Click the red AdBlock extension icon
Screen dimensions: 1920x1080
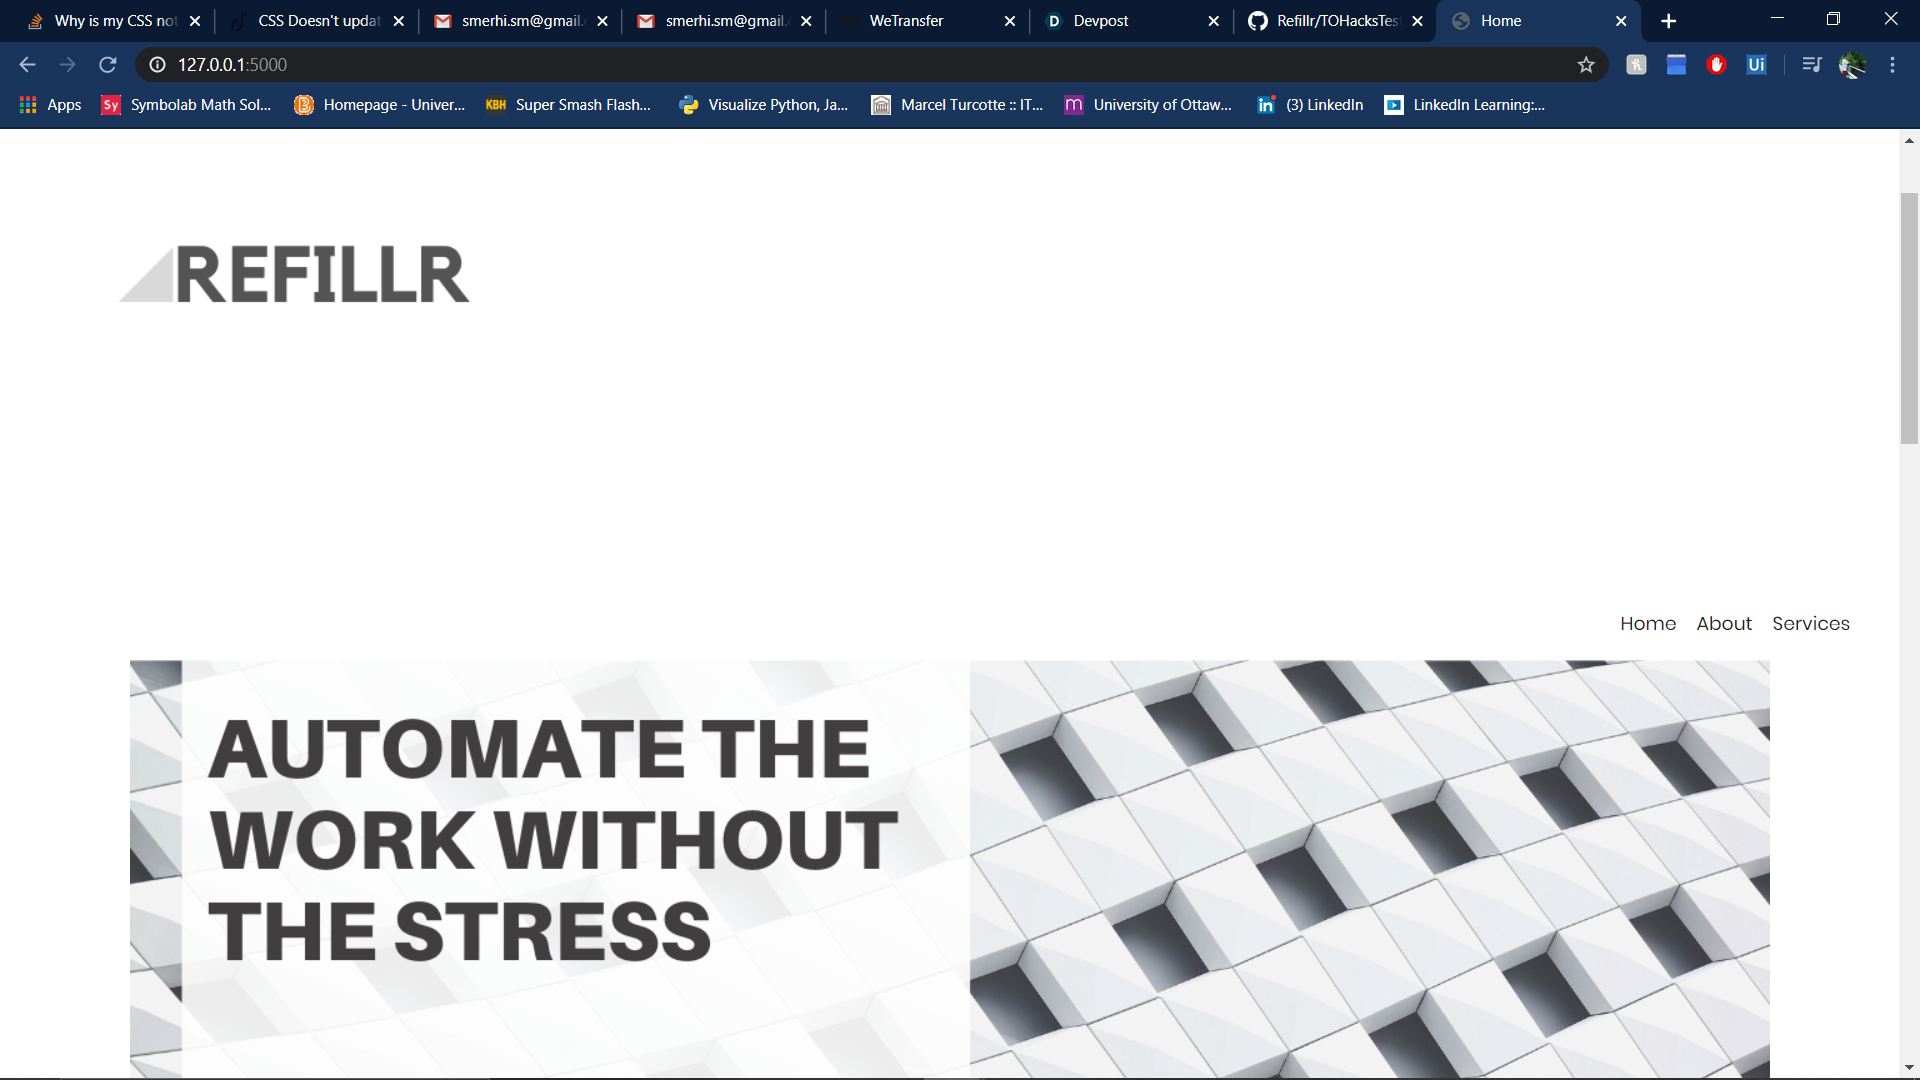tap(1716, 65)
